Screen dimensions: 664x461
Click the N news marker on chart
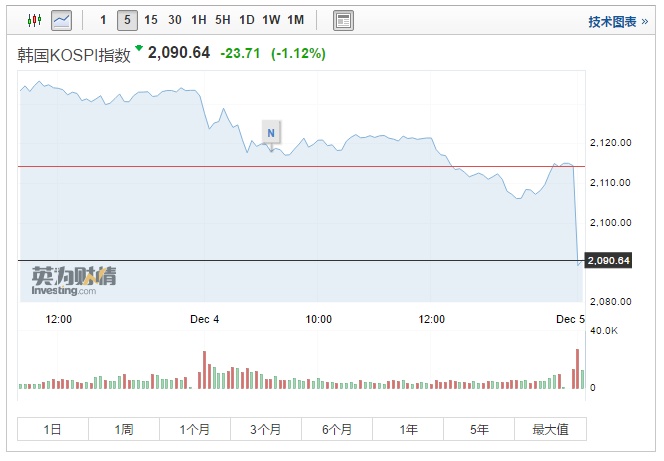[271, 130]
